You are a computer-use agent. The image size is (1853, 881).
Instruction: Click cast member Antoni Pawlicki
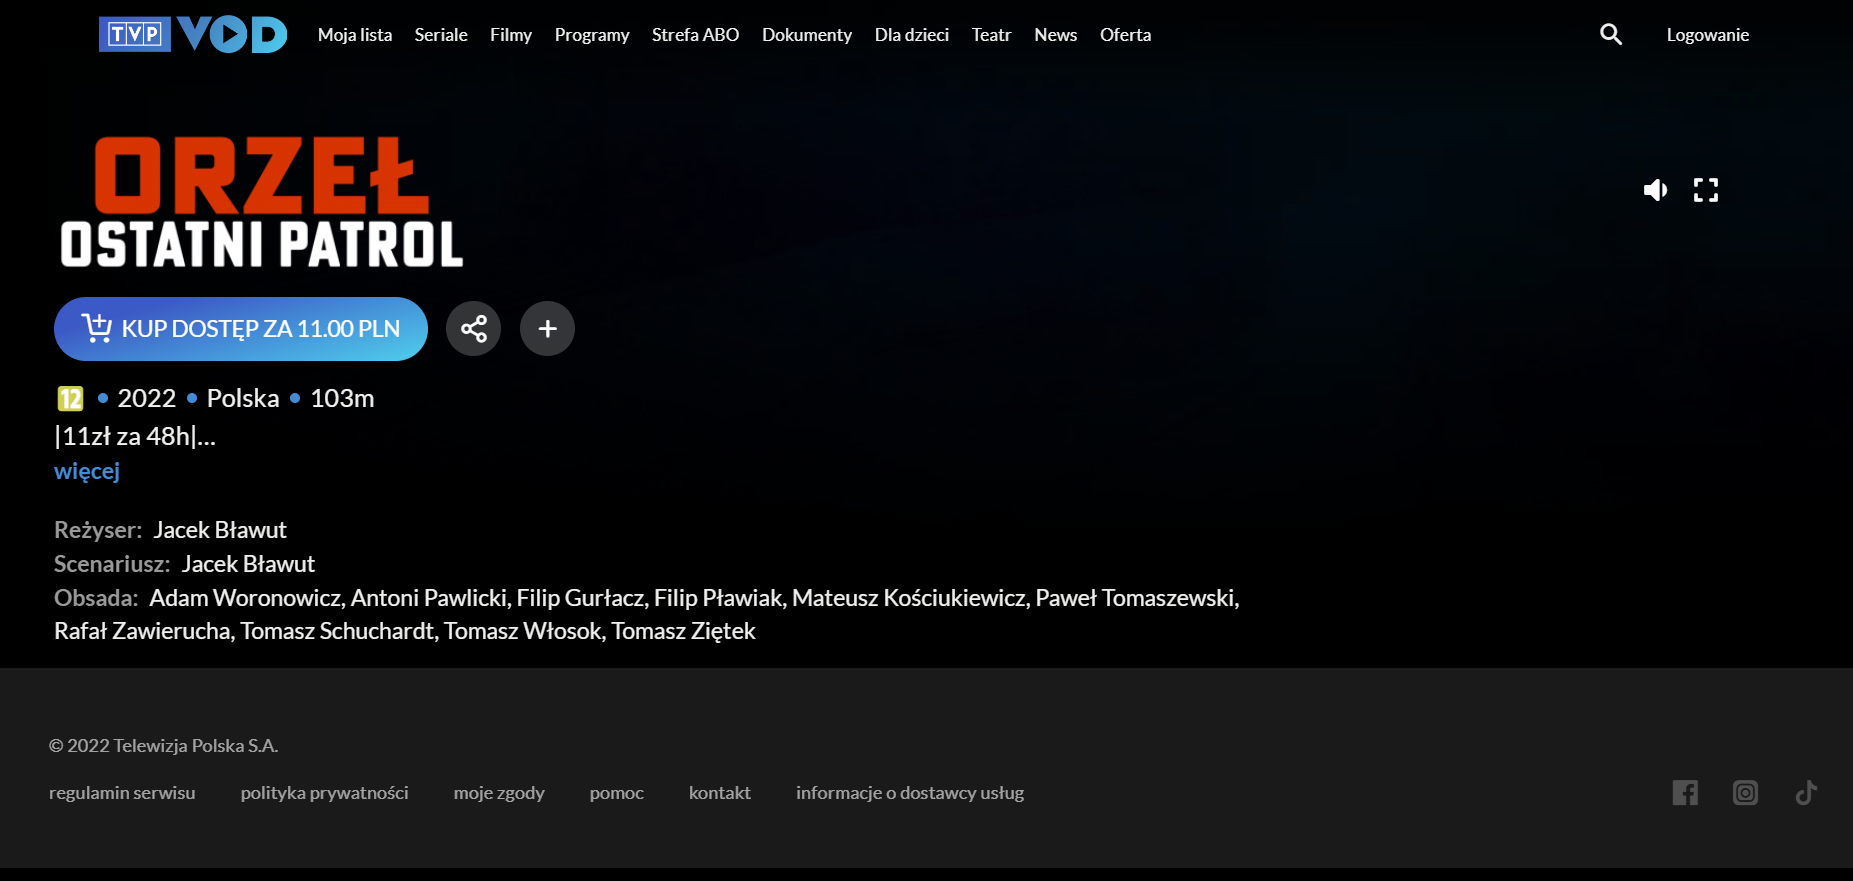point(428,598)
